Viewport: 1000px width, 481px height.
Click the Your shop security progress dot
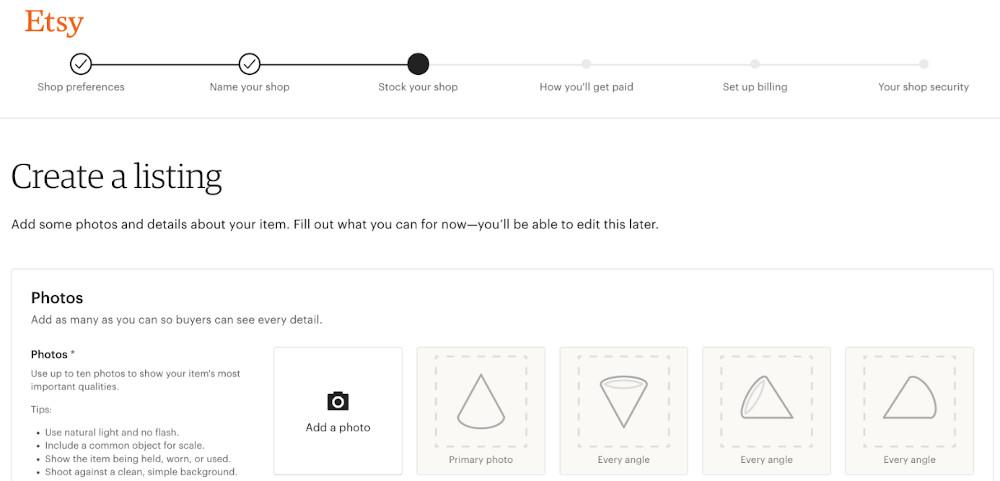[923, 64]
